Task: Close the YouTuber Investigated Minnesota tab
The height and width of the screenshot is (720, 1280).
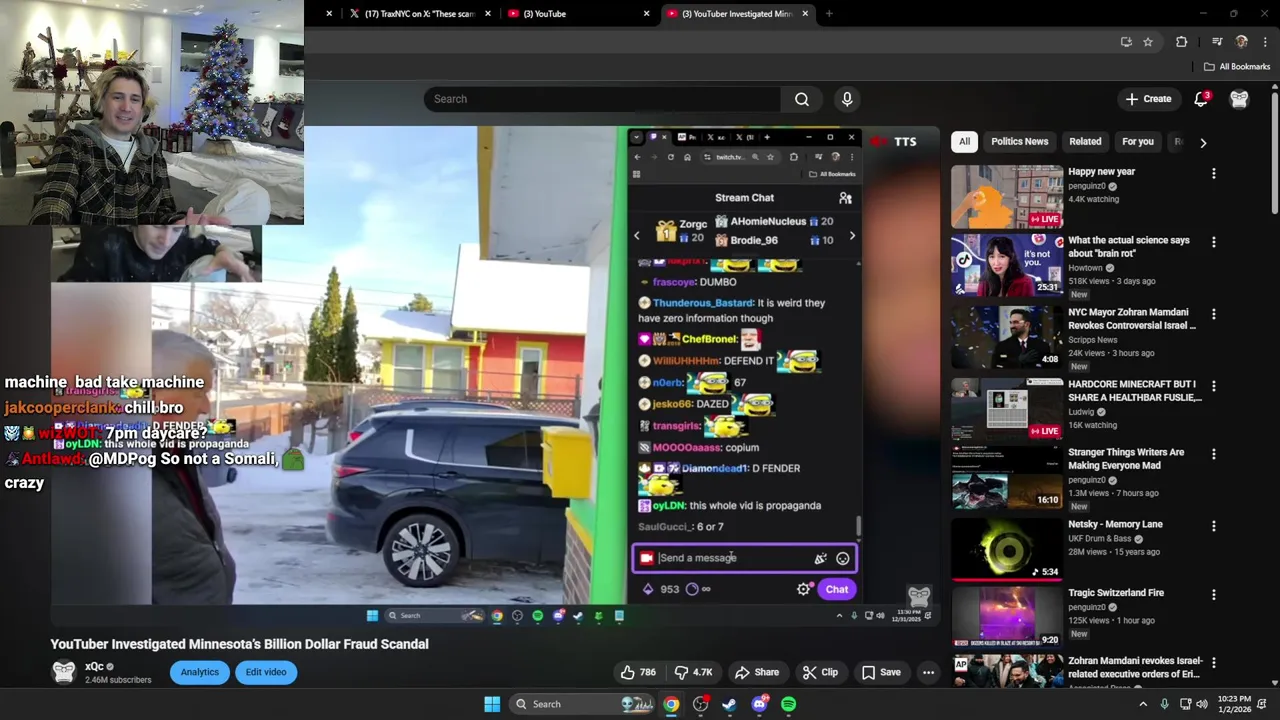Action: pos(805,14)
